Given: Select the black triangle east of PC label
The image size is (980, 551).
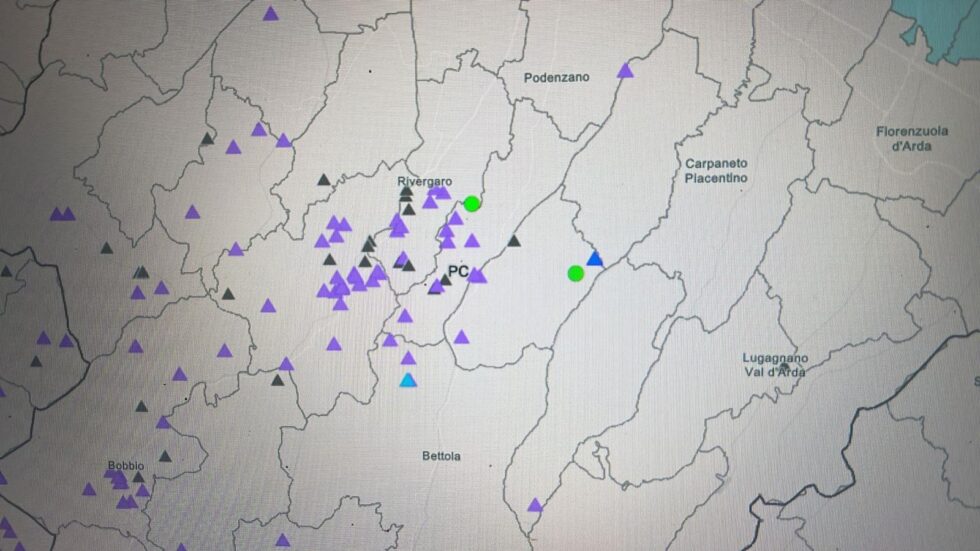Looking at the screenshot, I should [x=514, y=240].
